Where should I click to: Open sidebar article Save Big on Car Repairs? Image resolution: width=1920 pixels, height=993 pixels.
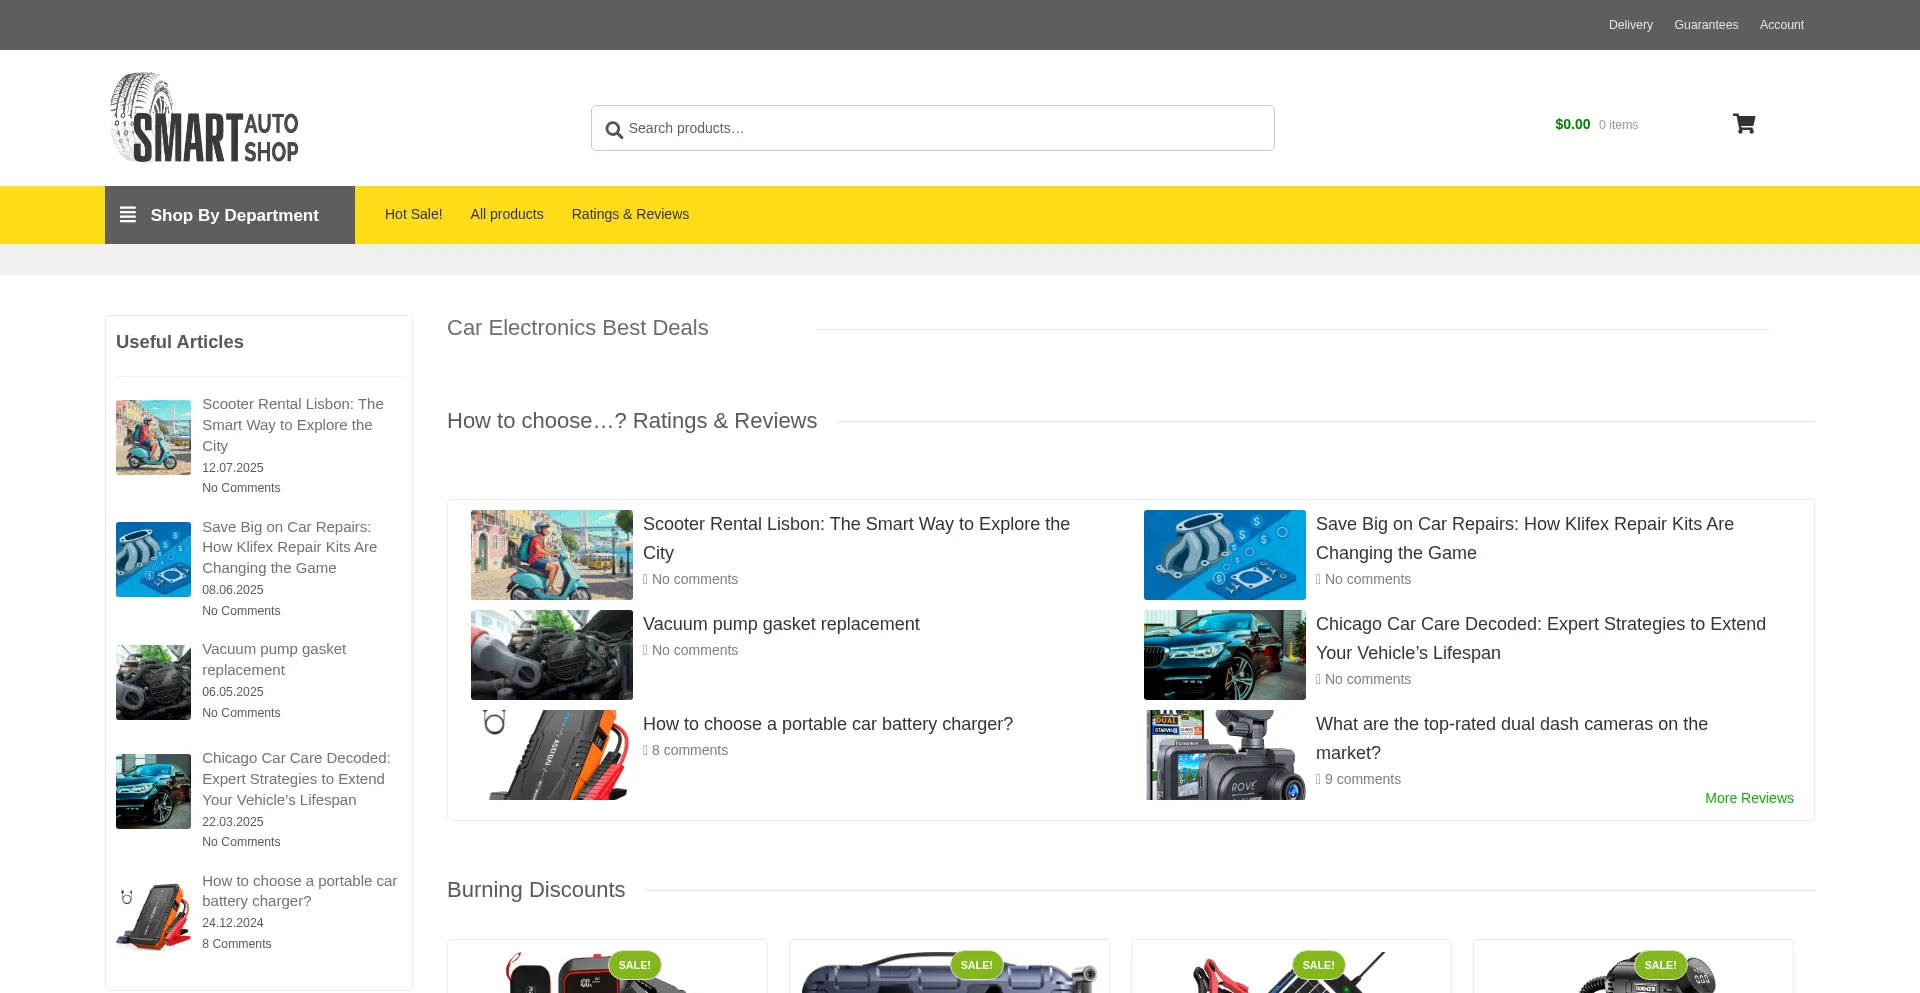290,547
